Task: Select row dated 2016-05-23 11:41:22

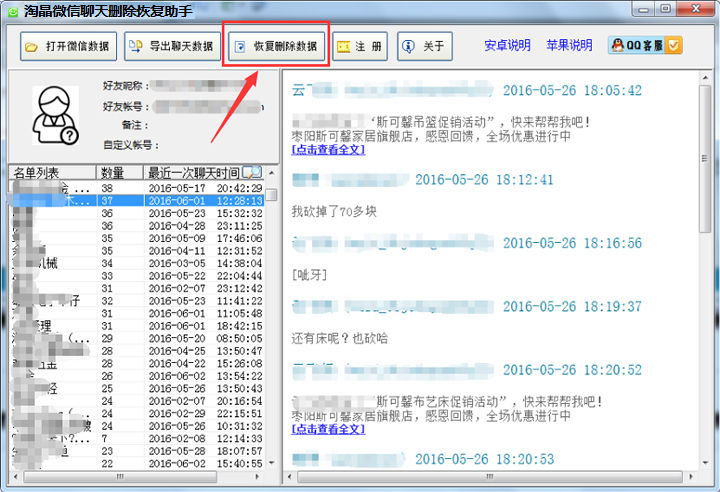Action: (x=137, y=301)
